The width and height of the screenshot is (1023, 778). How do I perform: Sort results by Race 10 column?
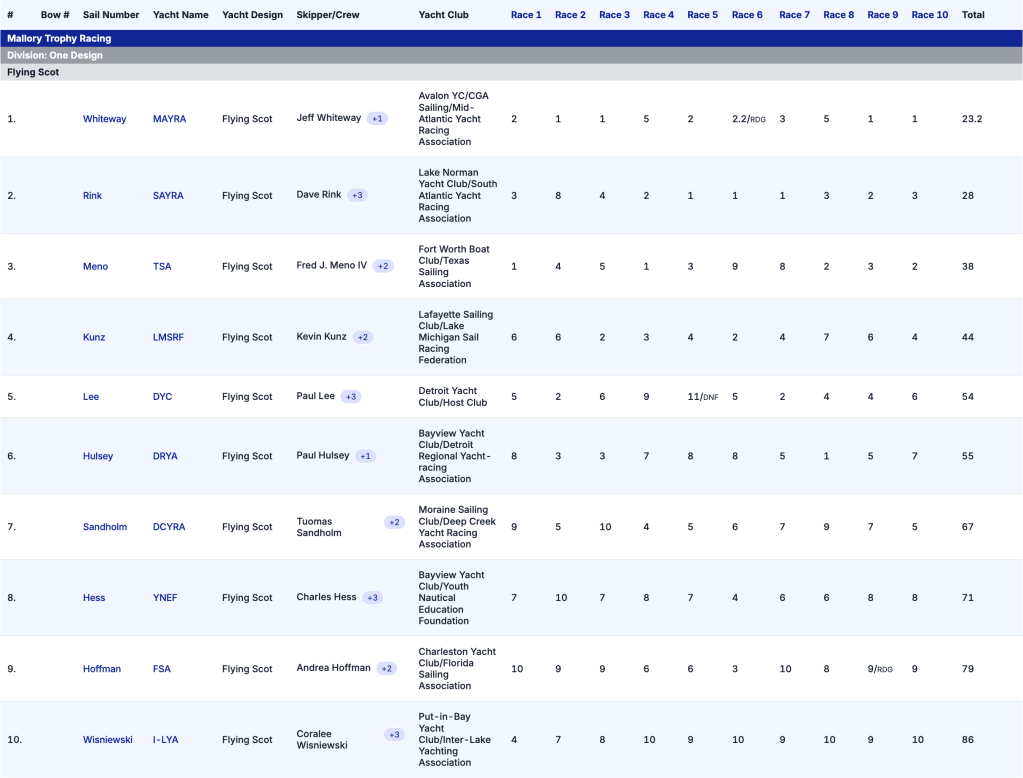pyautogui.click(x=929, y=15)
